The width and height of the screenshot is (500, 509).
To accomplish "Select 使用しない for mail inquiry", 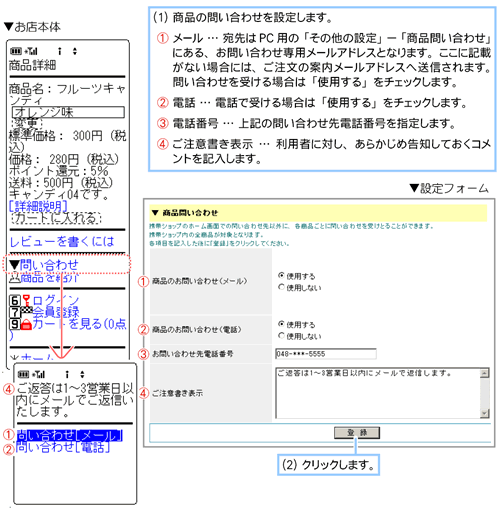I will [x=281, y=287].
